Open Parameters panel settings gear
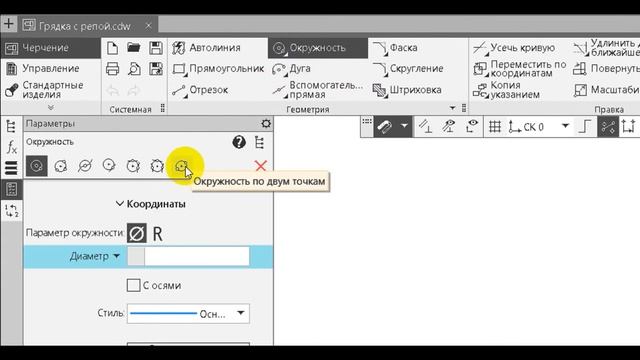 point(266,123)
